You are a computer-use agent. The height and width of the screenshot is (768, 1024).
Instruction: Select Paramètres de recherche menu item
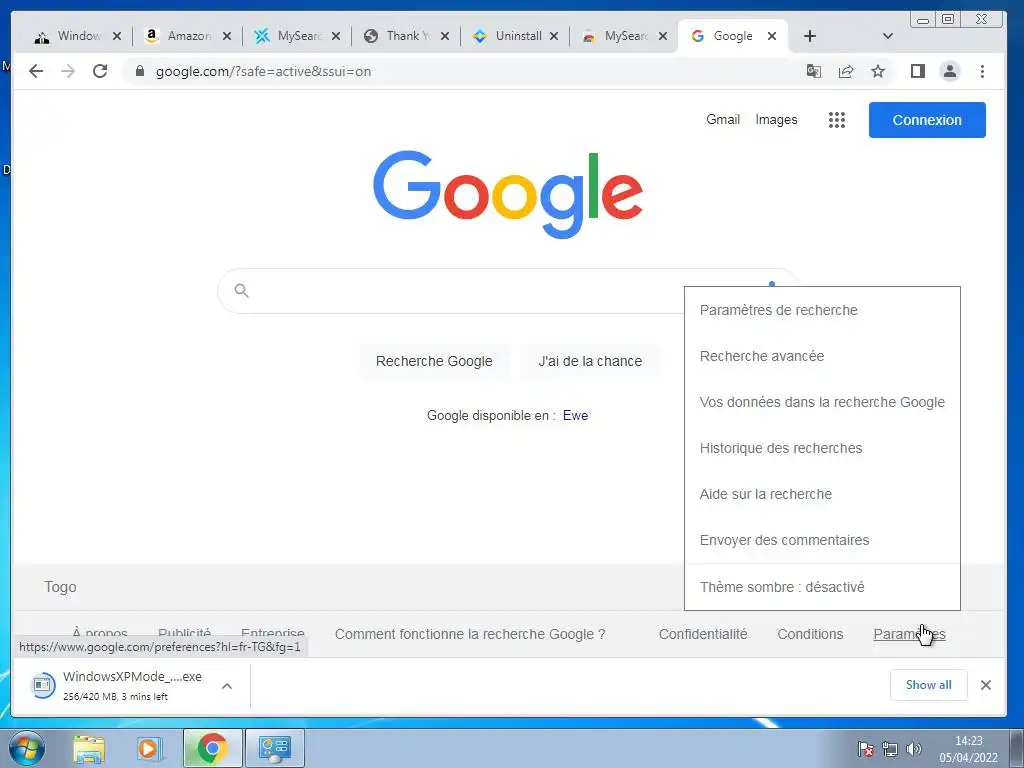(x=822, y=310)
